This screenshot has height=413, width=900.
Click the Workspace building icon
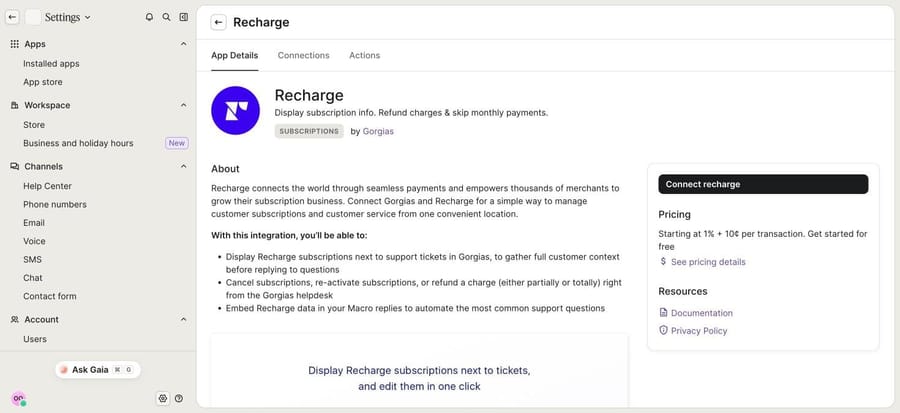[x=15, y=106]
